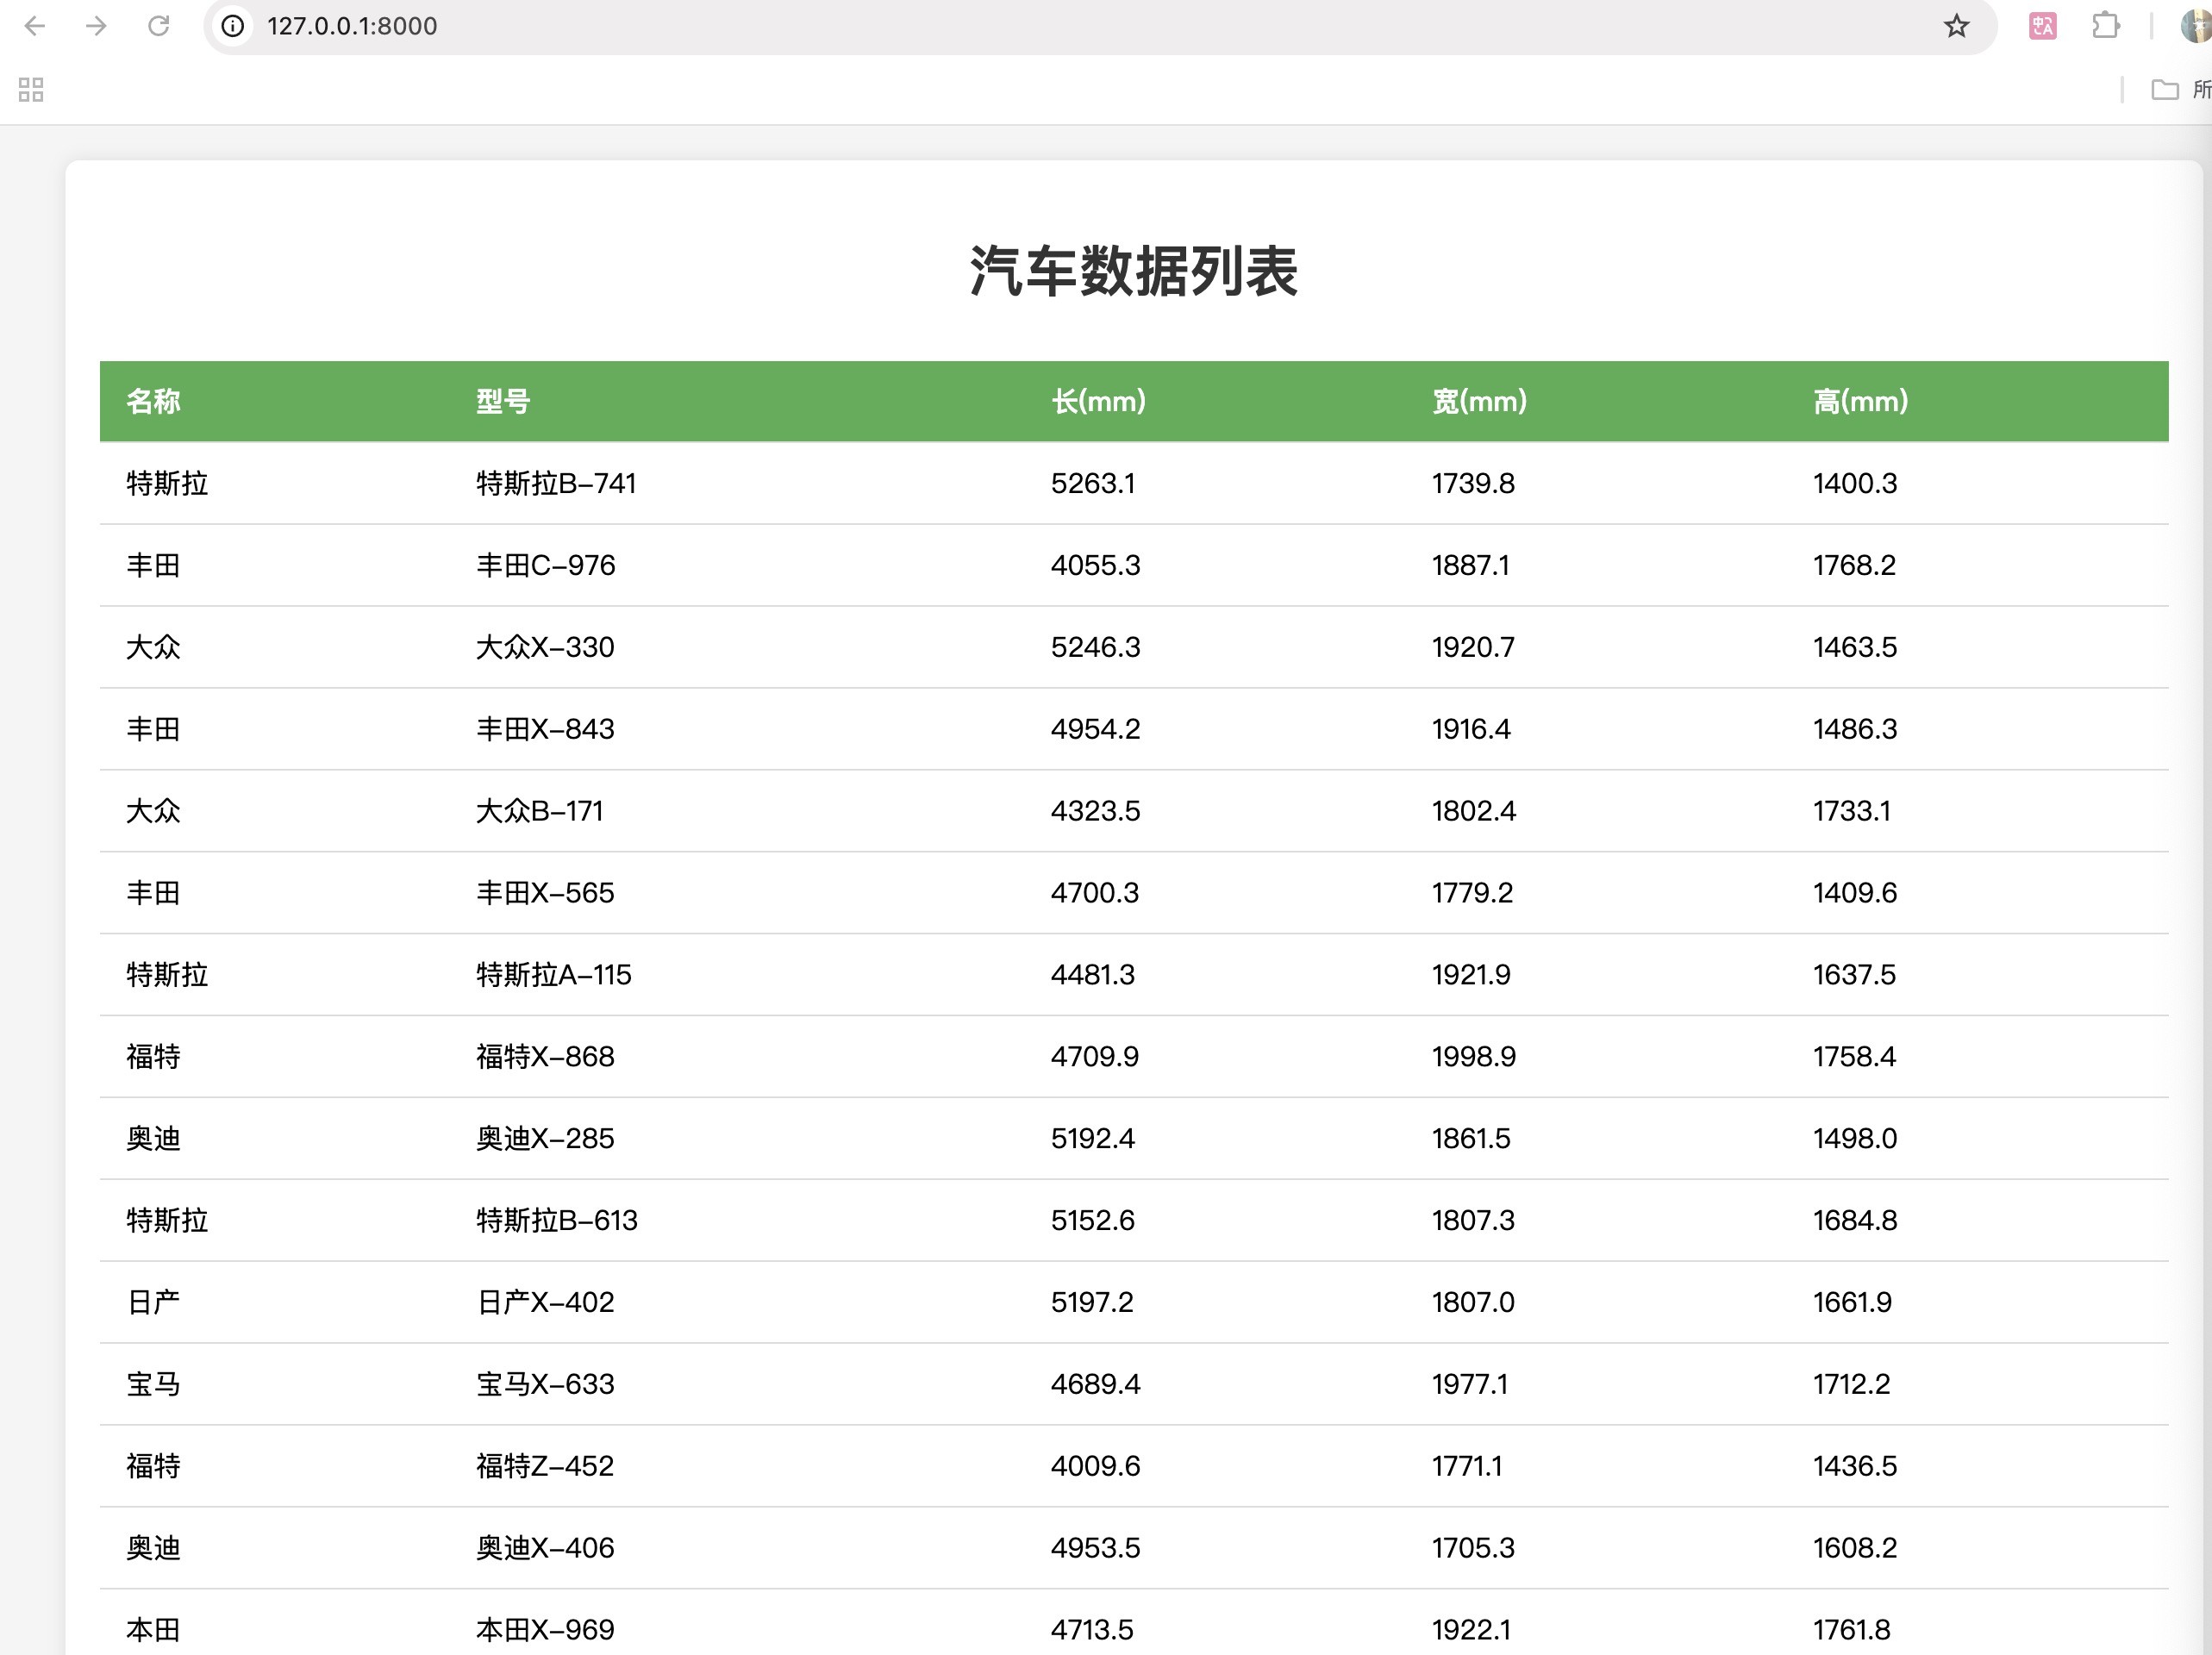Open the apps grid icon in bookmarks bar
Viewport: 2212px width, 1655px height.
click(31, 90)
